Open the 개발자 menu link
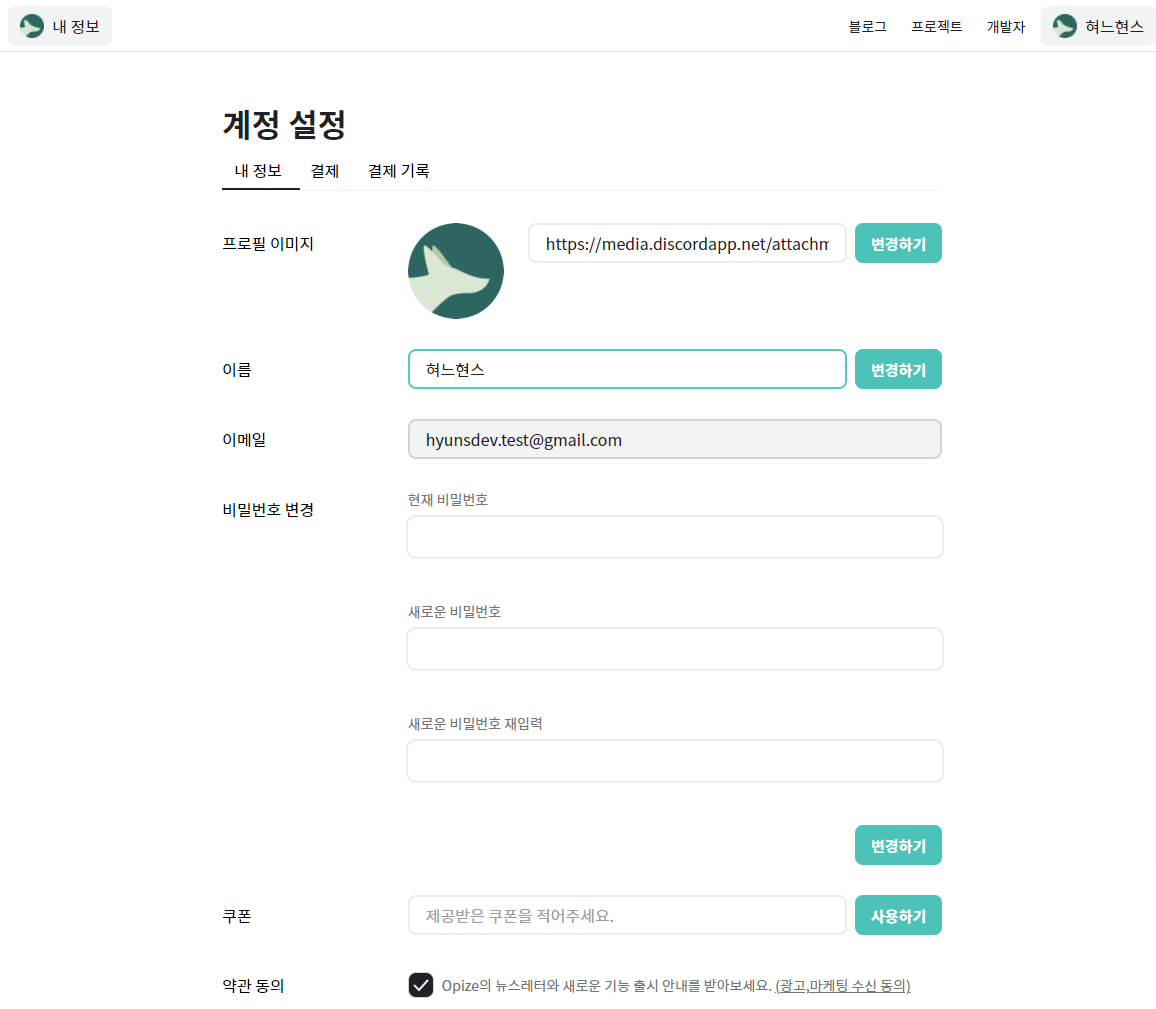The height and width of the screenshot is (1009, 1156). pyautogui.click(x=1006, y=27)
